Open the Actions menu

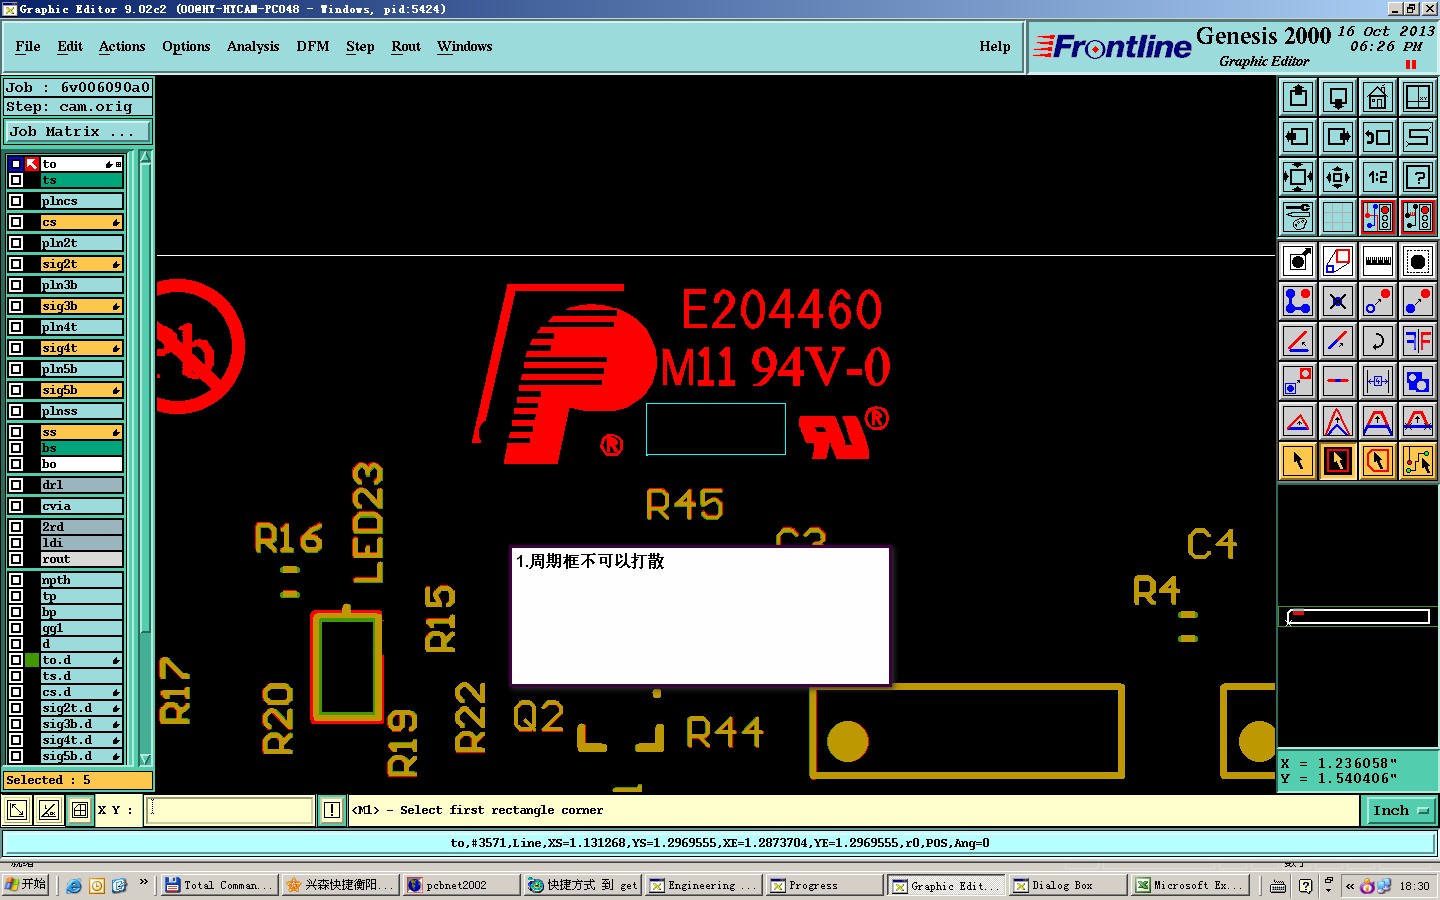(x=122, y=47)
